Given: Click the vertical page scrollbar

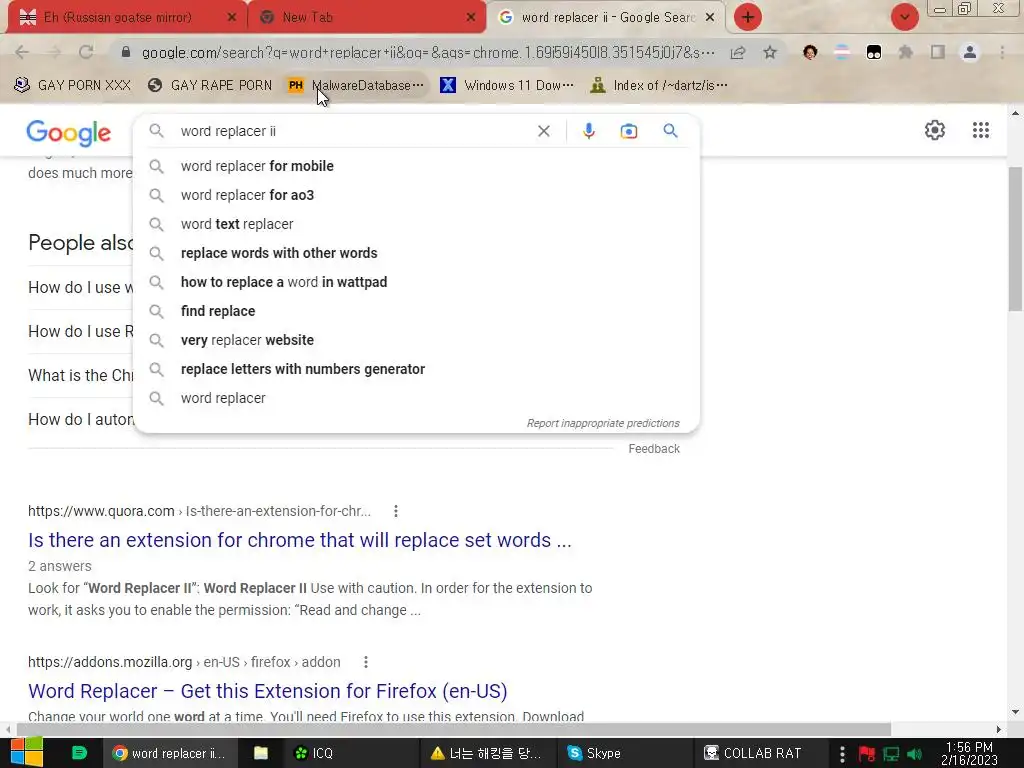Looking at the screenshot, I should [x=1016, y=238].
